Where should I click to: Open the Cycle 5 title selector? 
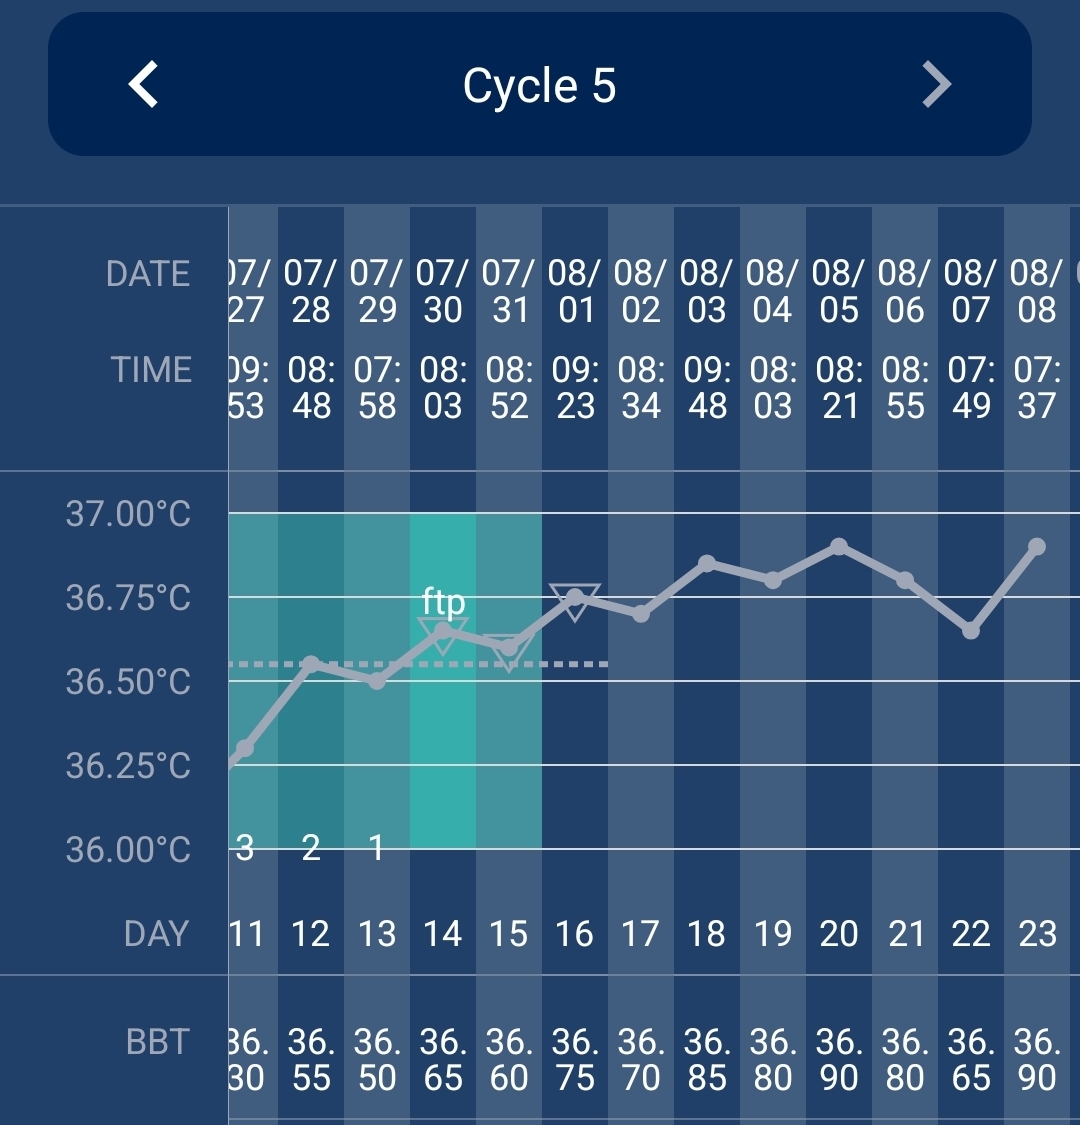click(x=539, y=86)
